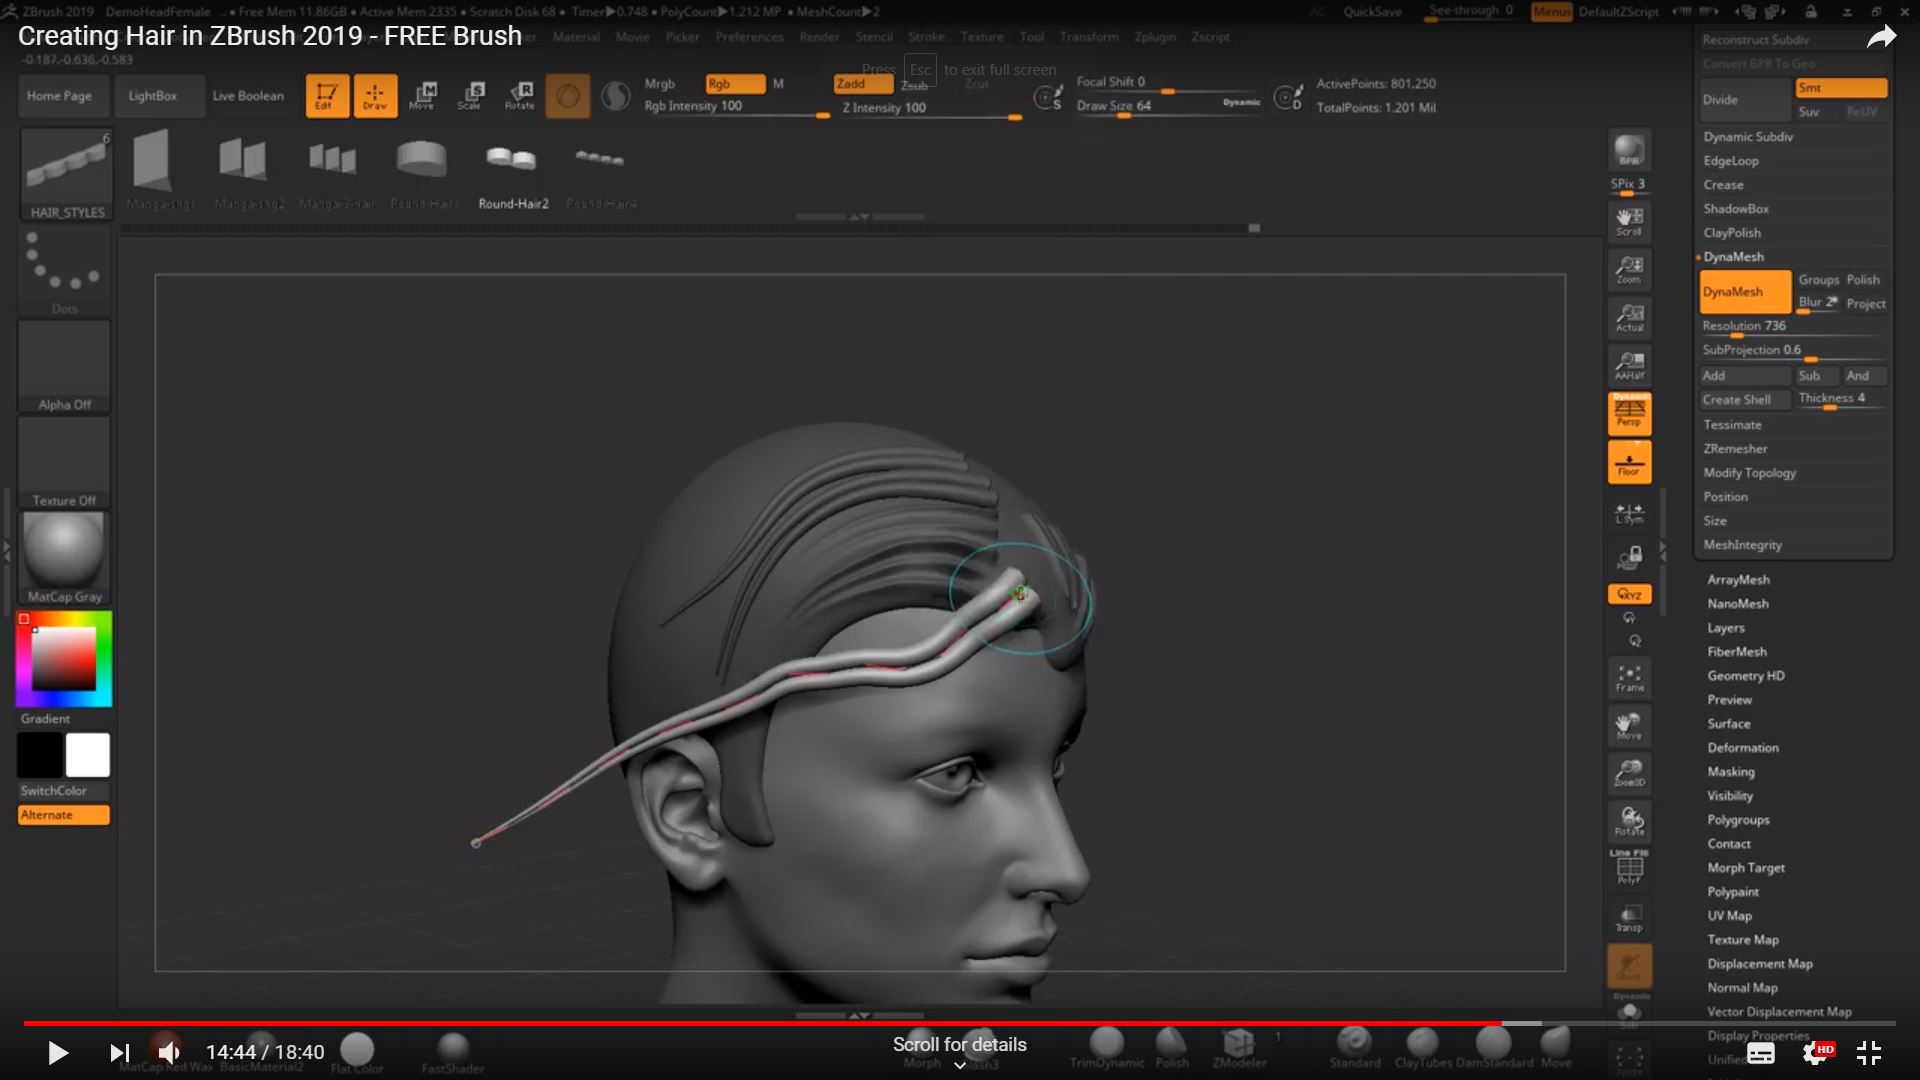Click the Zoom canvas icon
Screen dimensions: 1920x1080
pyautogui.click(x=1629, y=269)
